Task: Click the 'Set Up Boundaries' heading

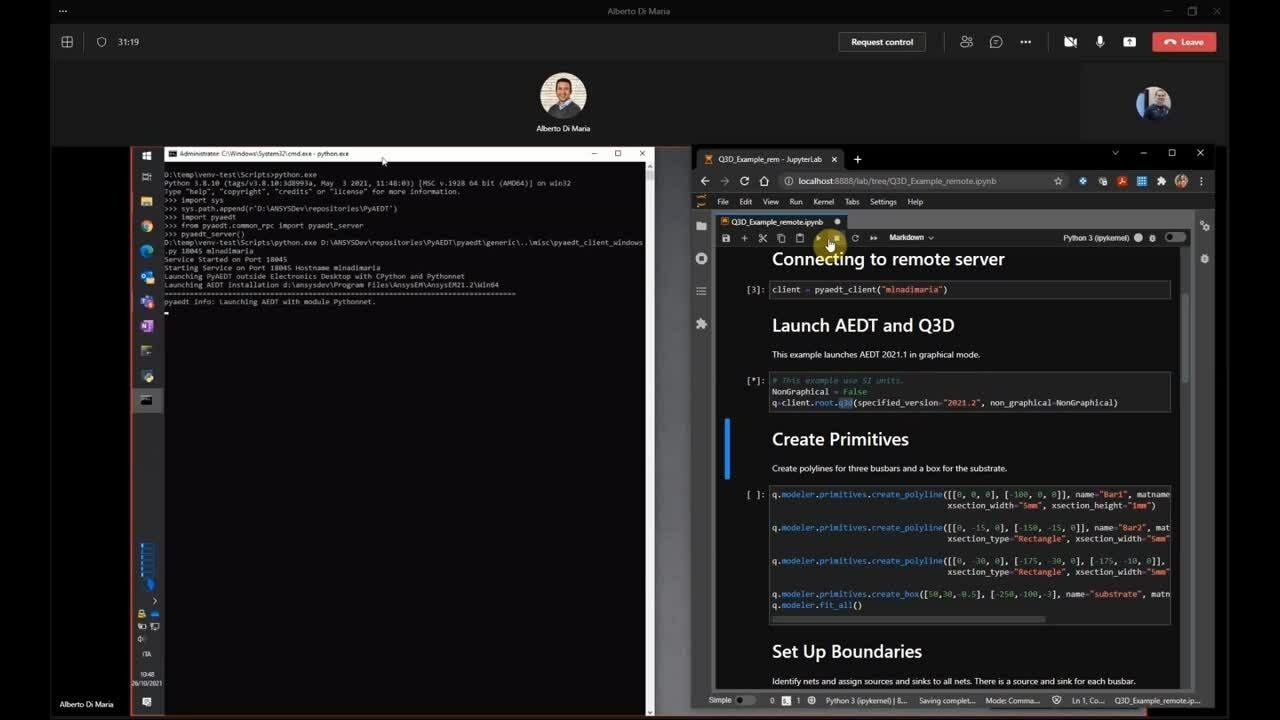Action: [847, 652]
